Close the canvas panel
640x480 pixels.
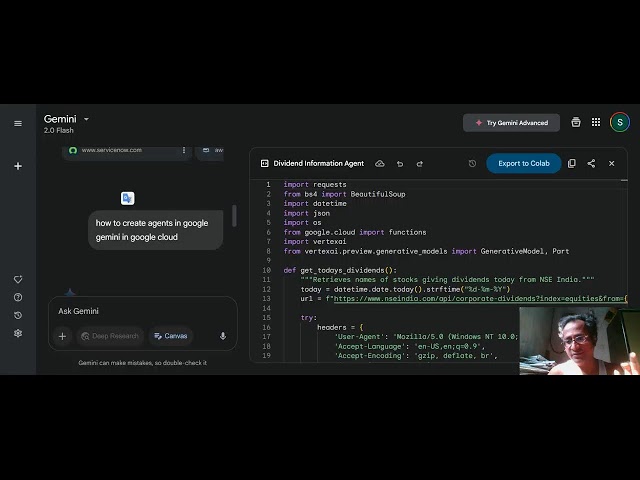point(611,163)
